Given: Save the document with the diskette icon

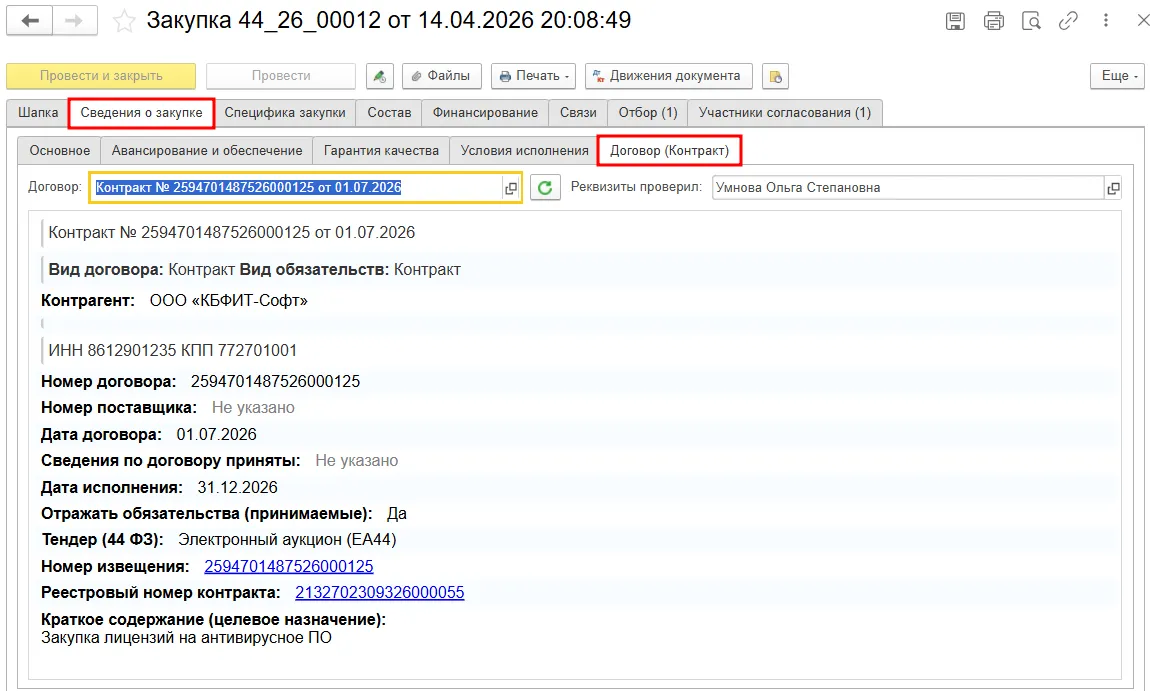Looking at the screenshot, I should coord(955,21).
